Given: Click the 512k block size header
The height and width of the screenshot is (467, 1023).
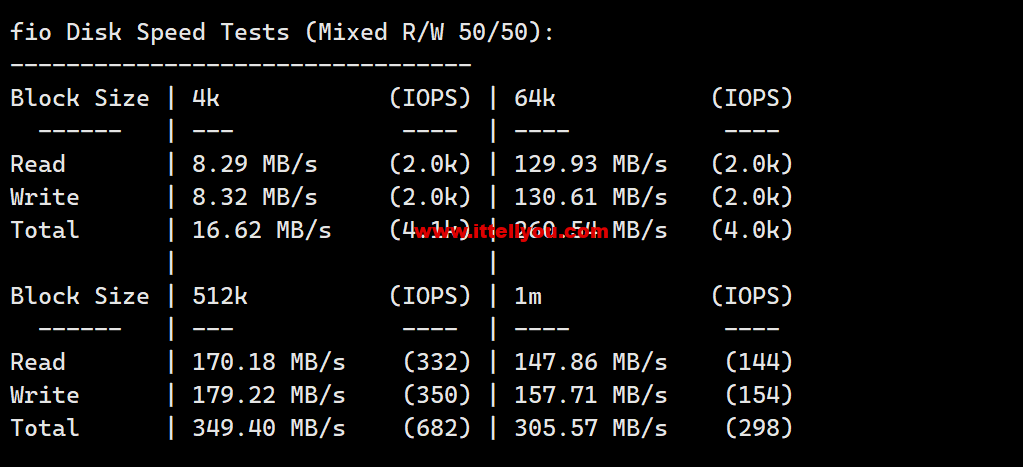Looking at the screenshot, I should tap(220, 297).
